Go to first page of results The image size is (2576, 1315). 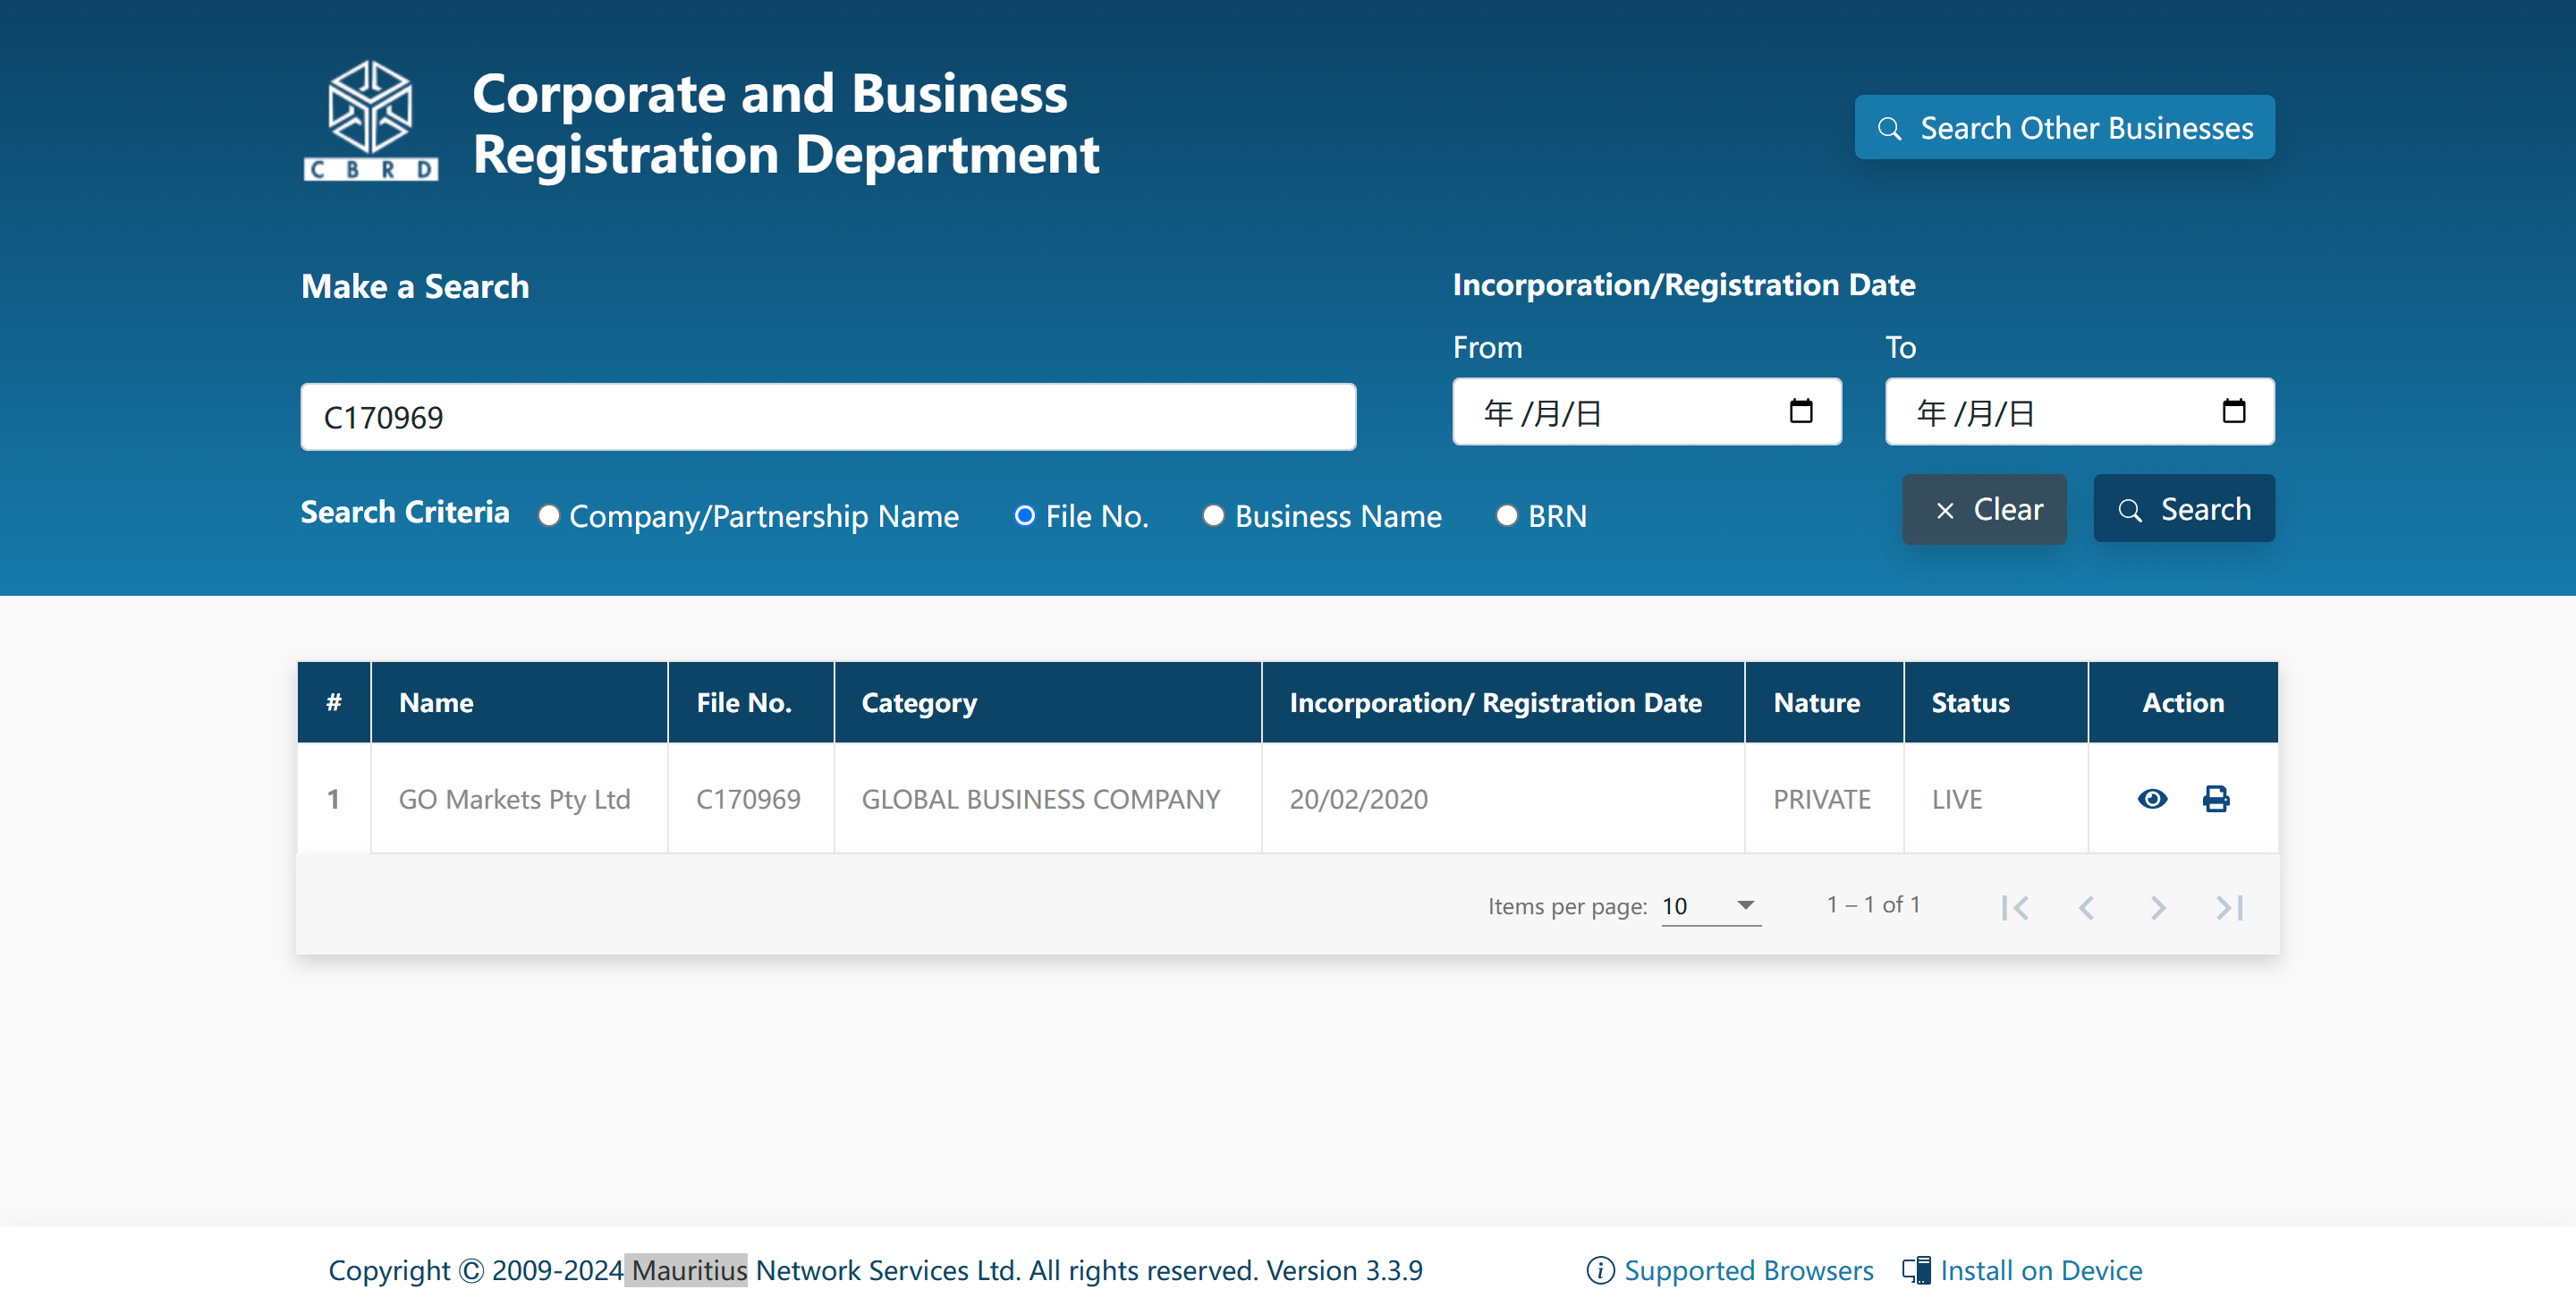click(2014, 907)
